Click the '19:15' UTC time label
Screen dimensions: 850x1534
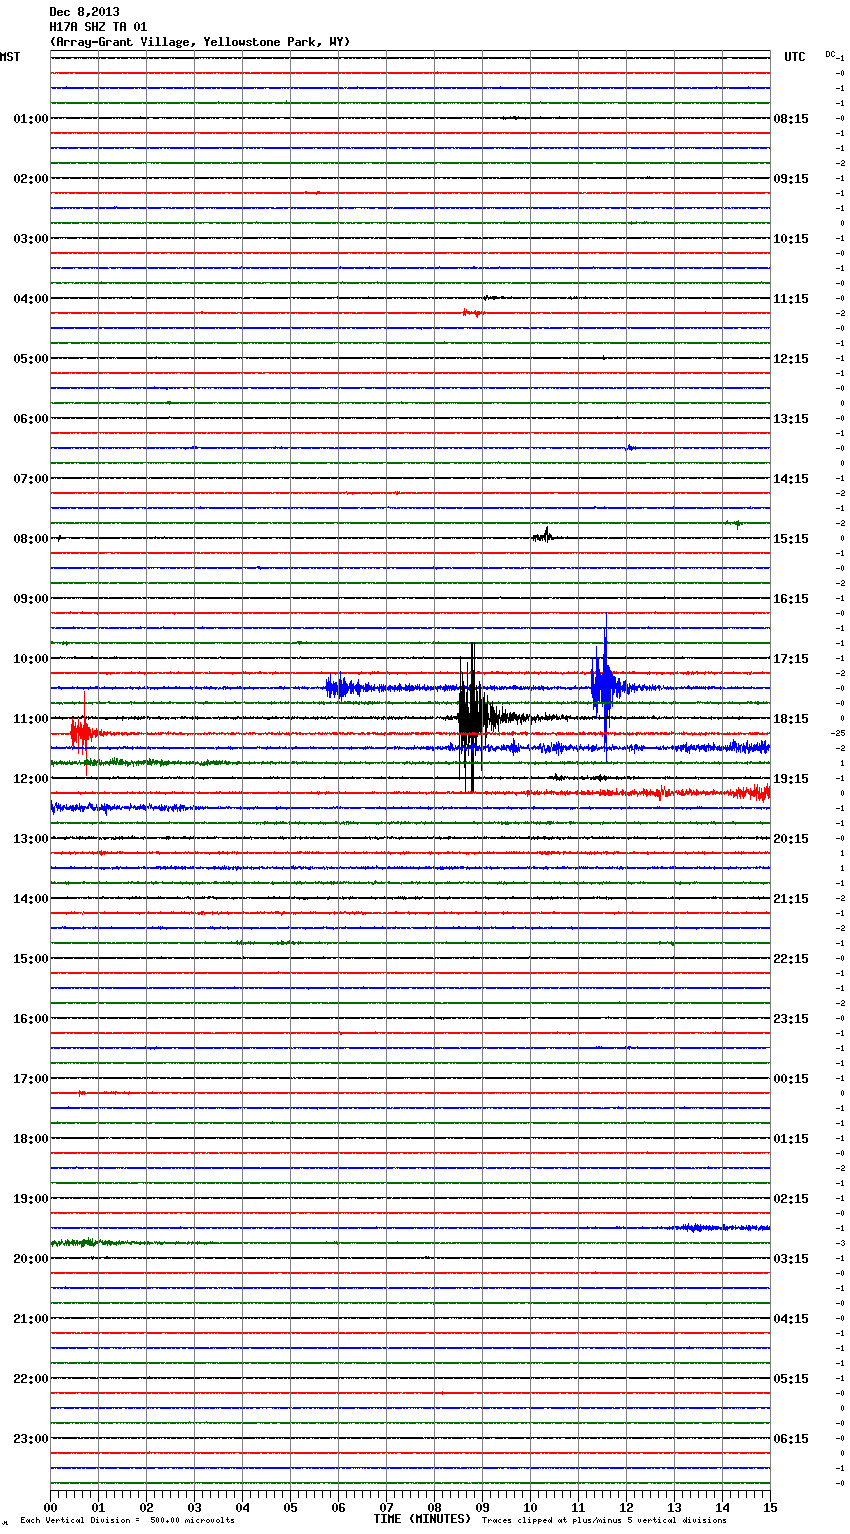791,779
